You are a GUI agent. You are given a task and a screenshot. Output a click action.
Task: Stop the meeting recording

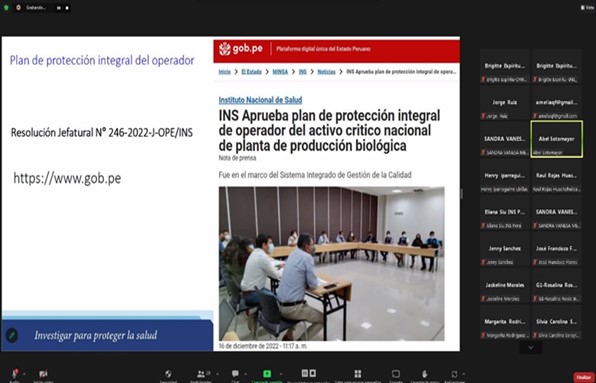coord(67,8)
